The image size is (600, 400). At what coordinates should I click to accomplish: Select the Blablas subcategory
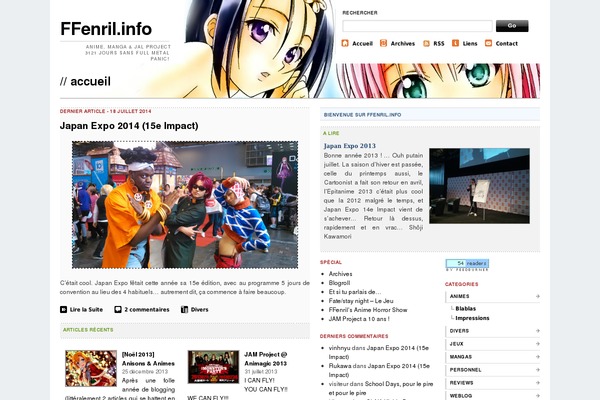pos(465,309)
